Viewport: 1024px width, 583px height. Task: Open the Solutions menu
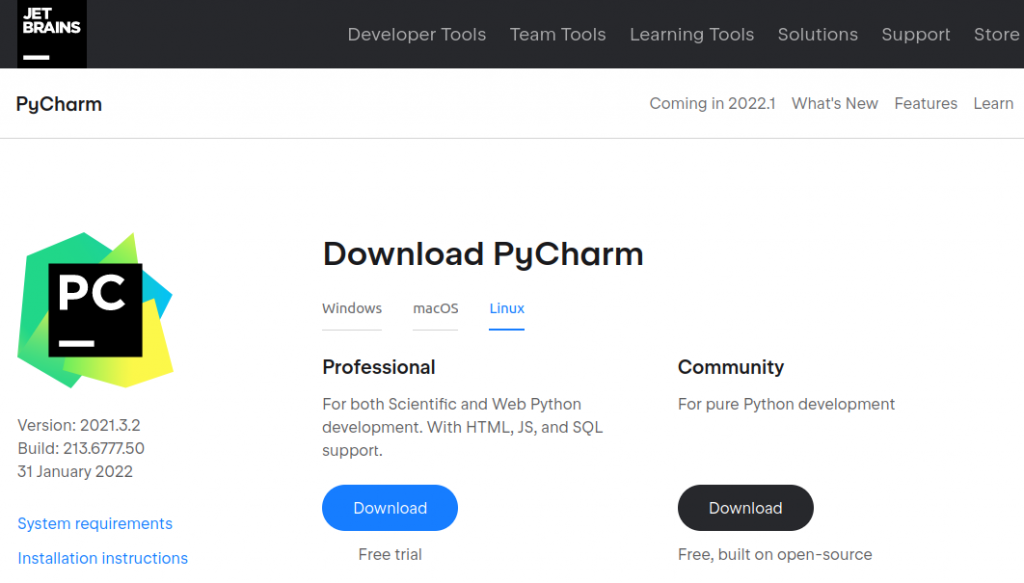(817, 34)
